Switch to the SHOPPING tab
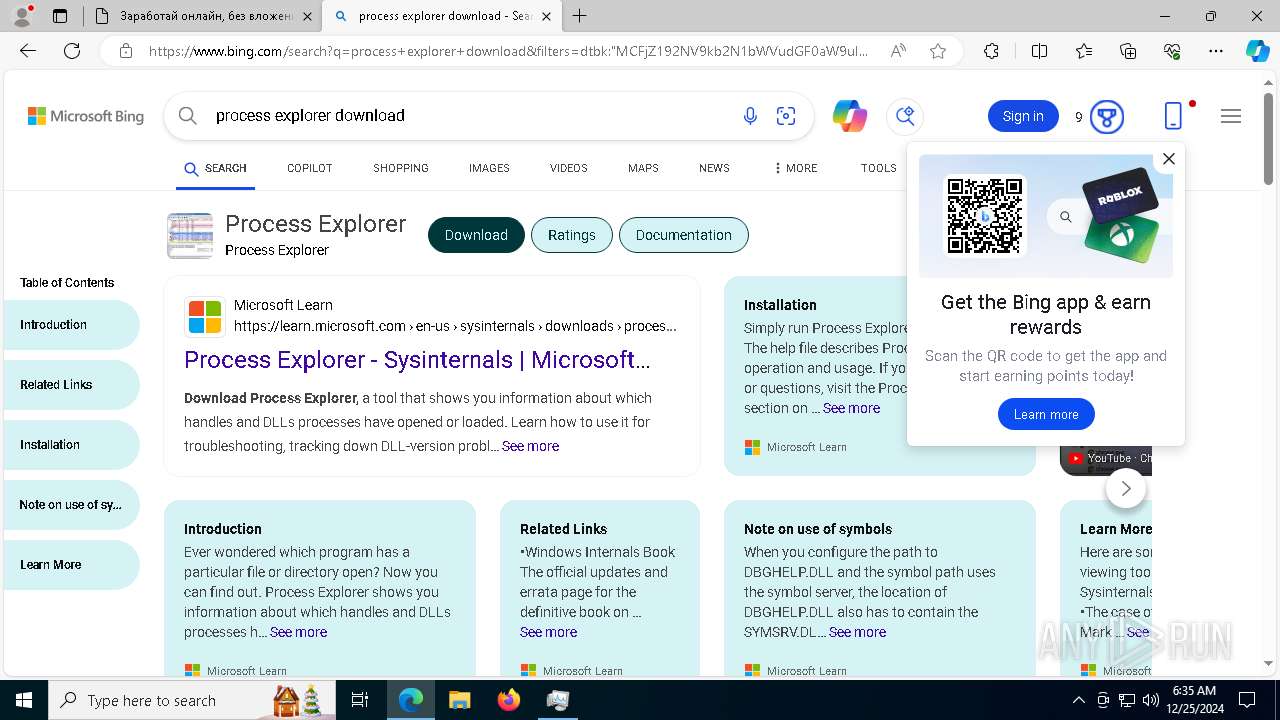Viewport: 1280px width, 720px height. (x=401, y=168)
